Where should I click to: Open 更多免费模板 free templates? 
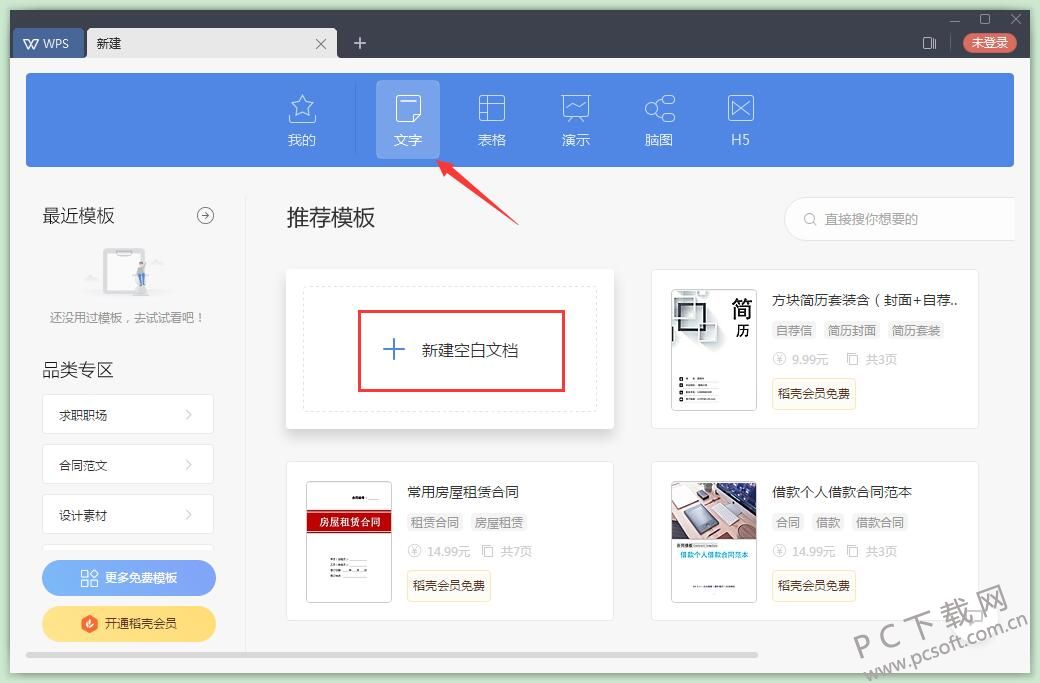(128, 578)
